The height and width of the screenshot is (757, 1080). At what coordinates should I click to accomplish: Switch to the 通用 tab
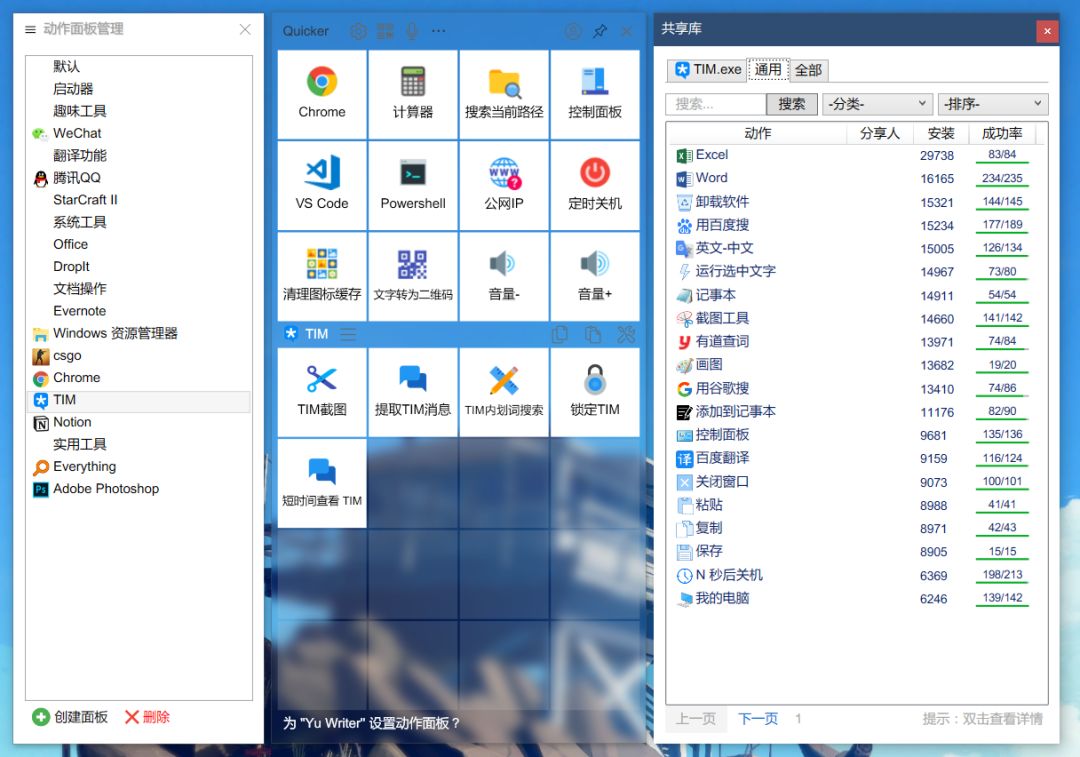pos(768,70)
